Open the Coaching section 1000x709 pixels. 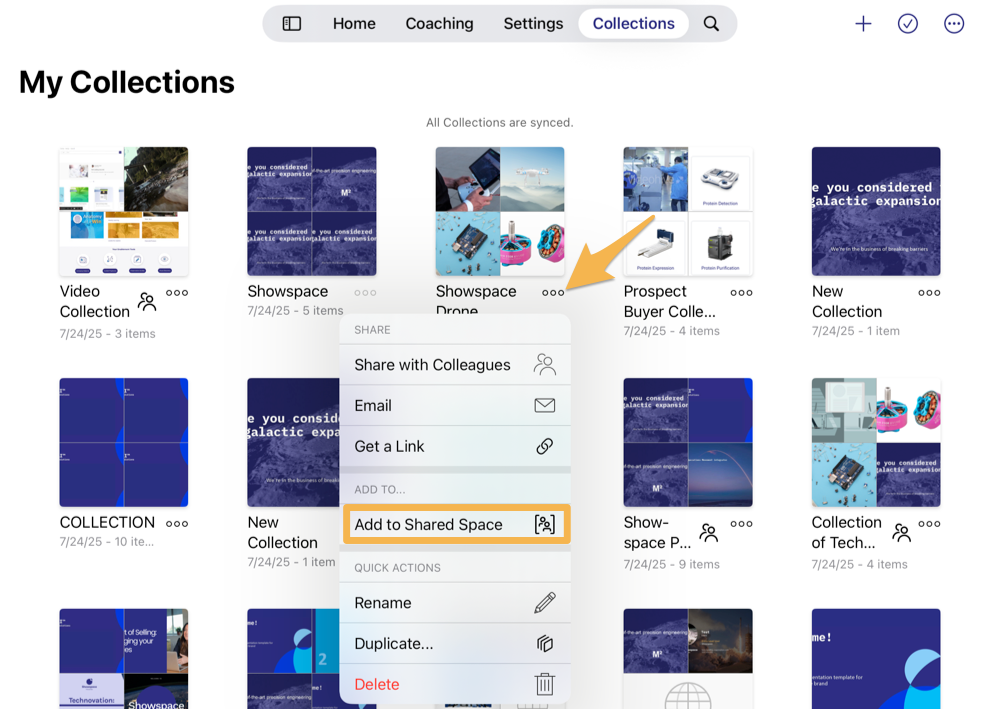coord(440,23)
